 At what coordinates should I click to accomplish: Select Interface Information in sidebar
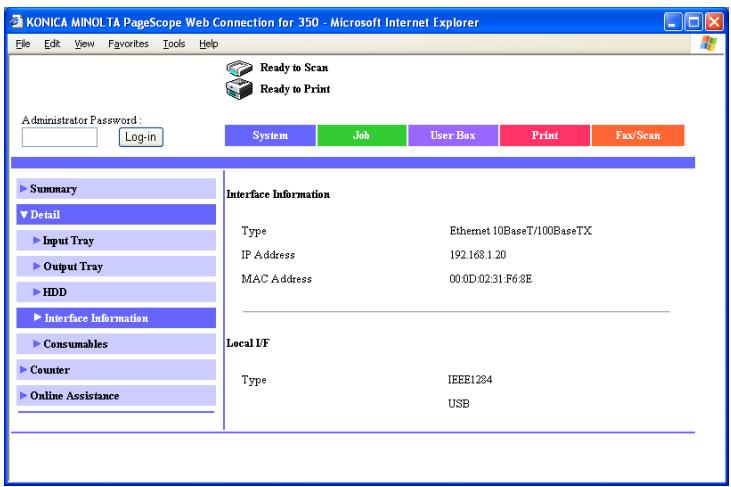pyautogui.click(x=116, y=318)
